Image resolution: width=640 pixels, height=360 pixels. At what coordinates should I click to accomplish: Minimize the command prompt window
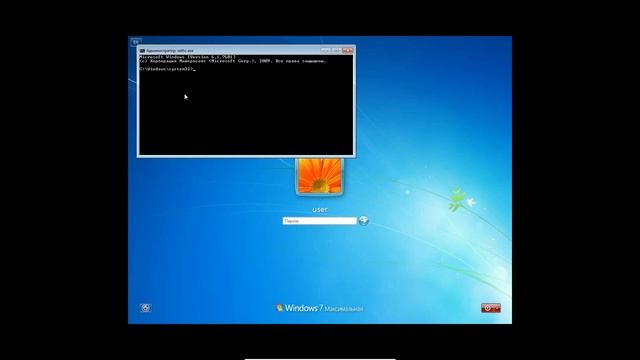click(326, 50)
